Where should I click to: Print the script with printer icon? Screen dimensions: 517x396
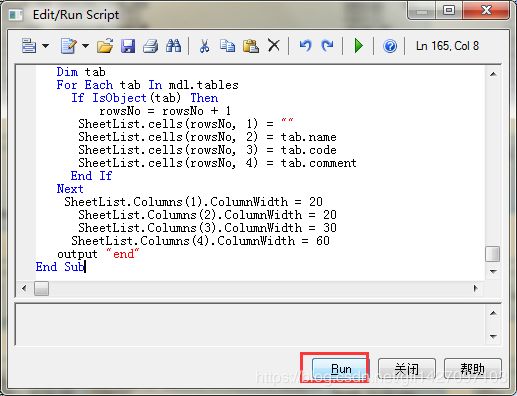(150, 46)
